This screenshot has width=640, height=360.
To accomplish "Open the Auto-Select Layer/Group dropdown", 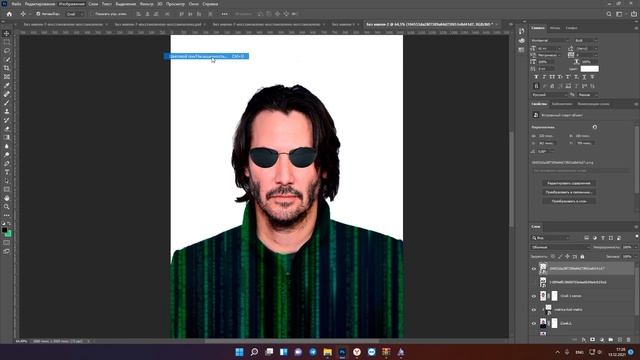I will [x=74, y=14].
